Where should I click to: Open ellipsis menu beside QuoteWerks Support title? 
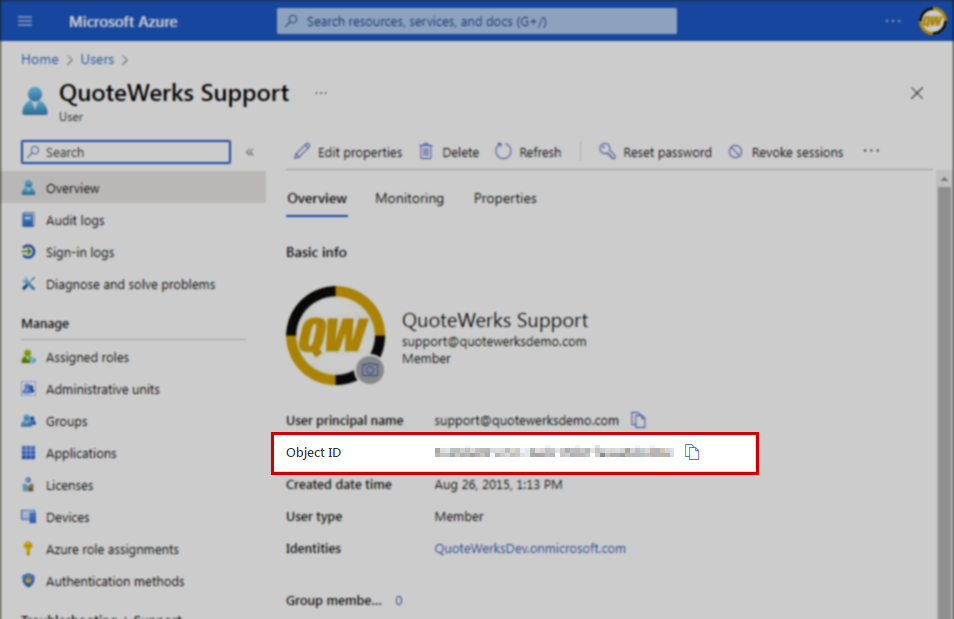pyautogui.click(x=321, y=93)
